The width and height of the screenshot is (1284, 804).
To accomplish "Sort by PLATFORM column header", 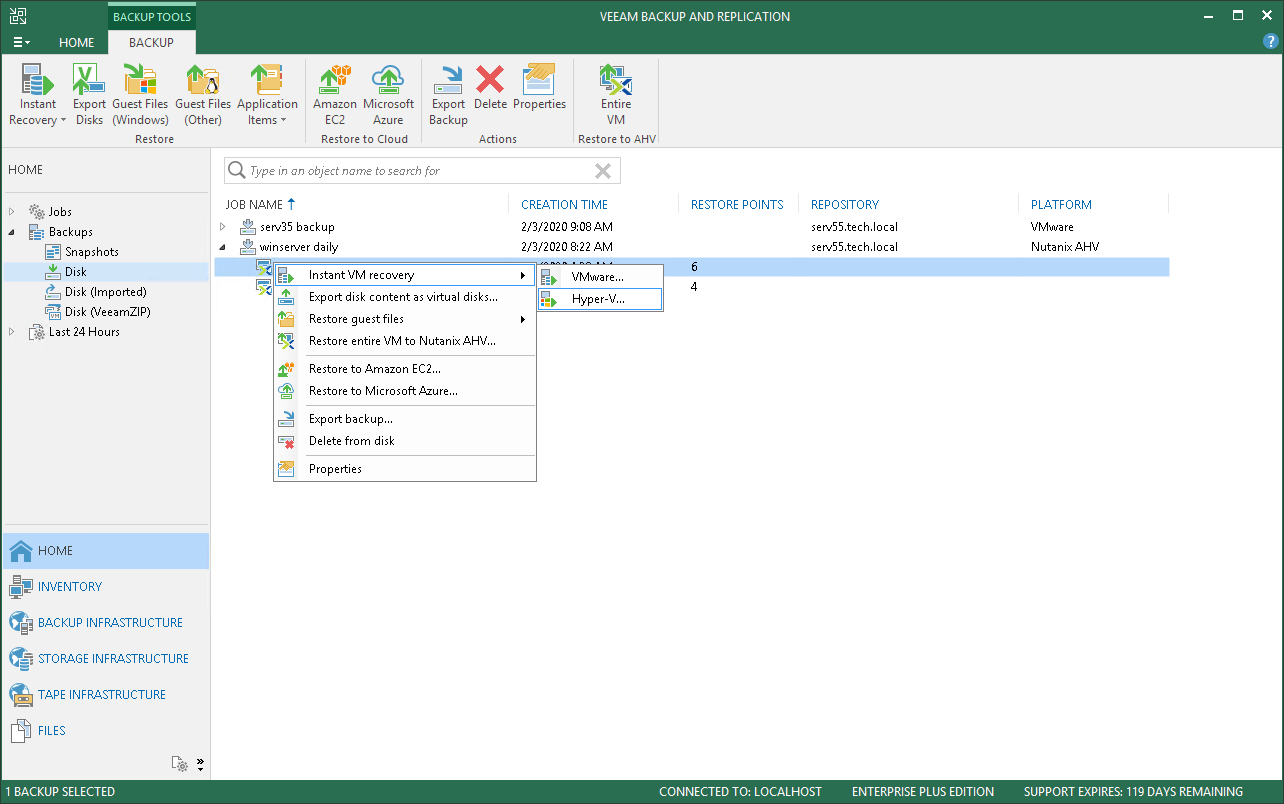I will coord(1061,204).
